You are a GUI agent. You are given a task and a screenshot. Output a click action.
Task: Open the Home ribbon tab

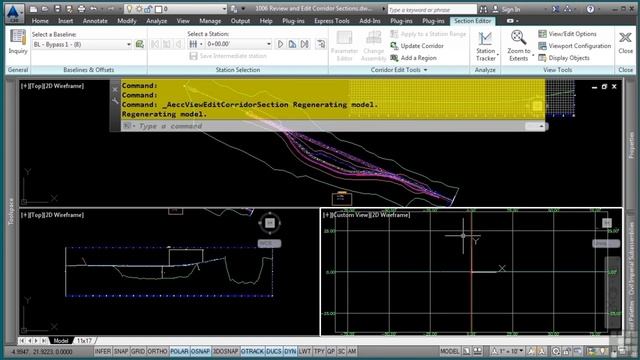[40, 21]
